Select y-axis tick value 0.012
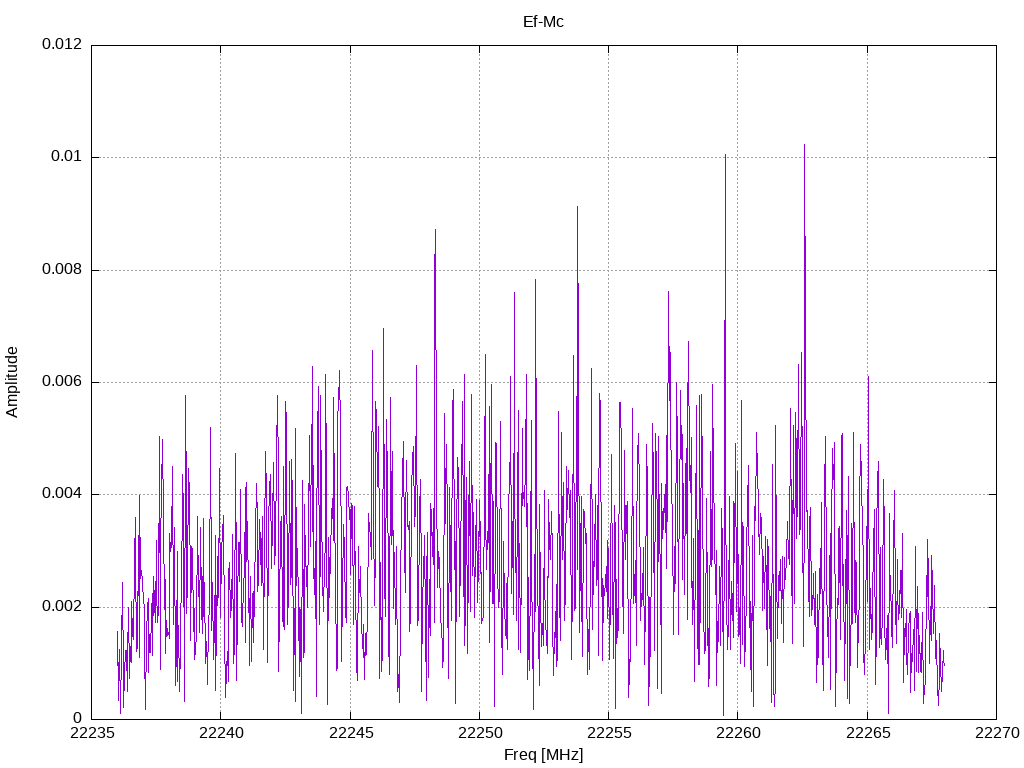Viewport: 1024px width, 768px height. coord(62,44)
